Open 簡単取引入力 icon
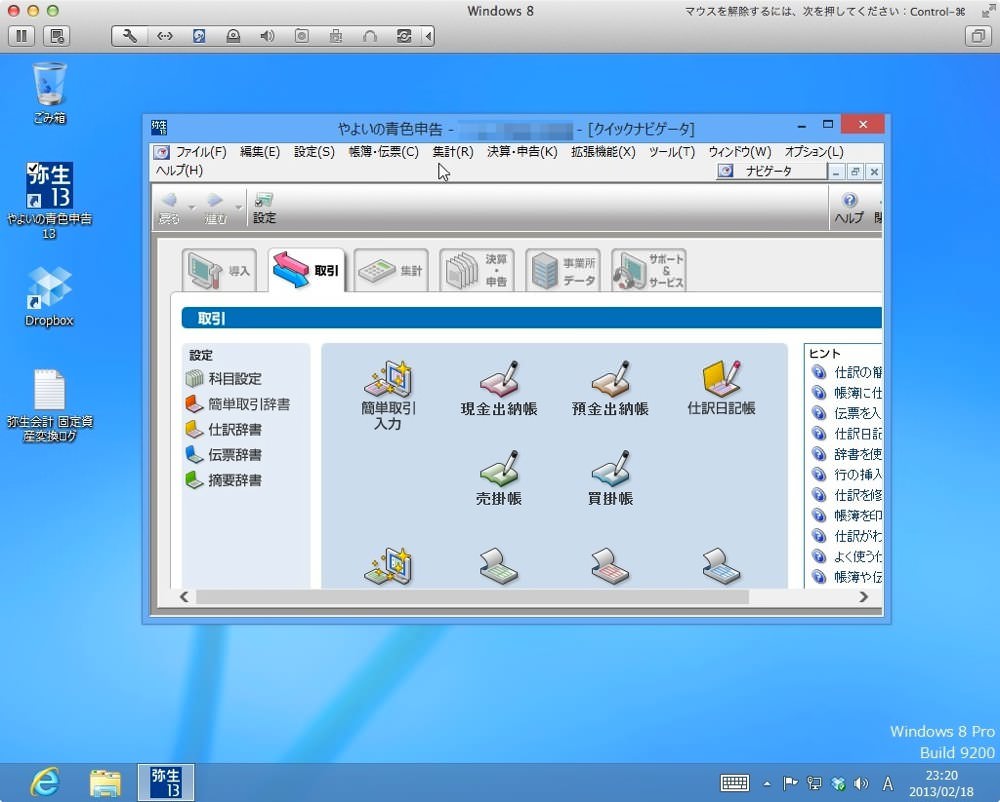The height and width of the screenshot is (802, 1000). pos(388,395)
